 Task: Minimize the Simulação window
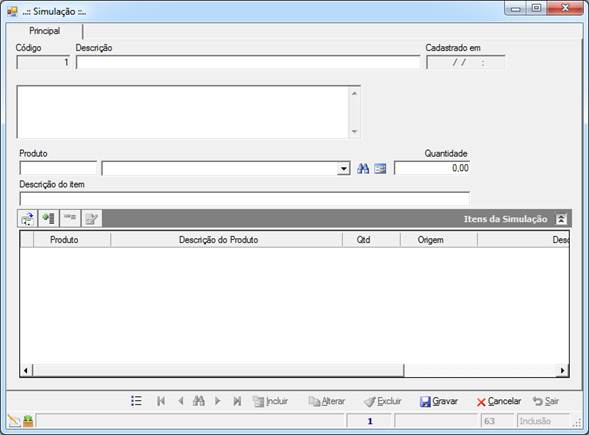[516, 9]
